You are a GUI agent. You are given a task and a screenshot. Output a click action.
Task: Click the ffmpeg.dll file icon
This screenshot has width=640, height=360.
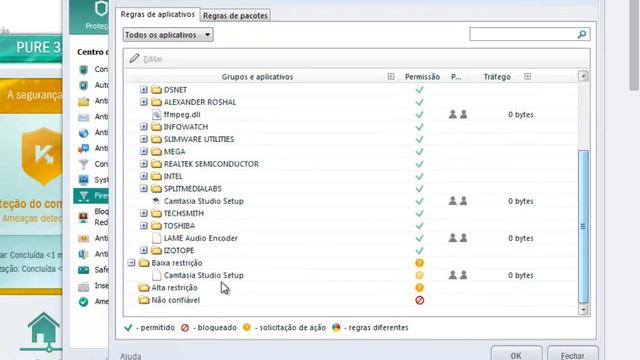pyautogui.click(x=156, y=115)
